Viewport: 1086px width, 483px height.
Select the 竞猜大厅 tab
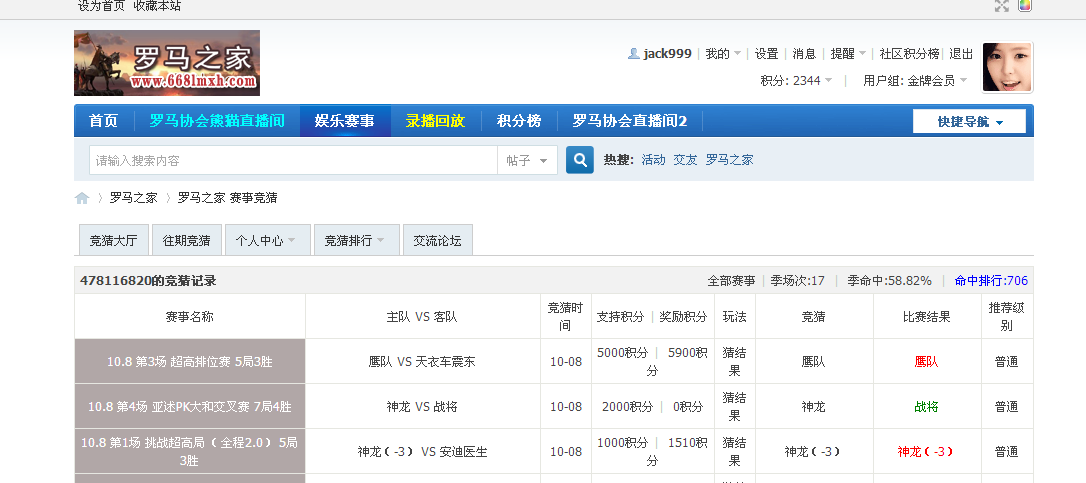[113, 241]
